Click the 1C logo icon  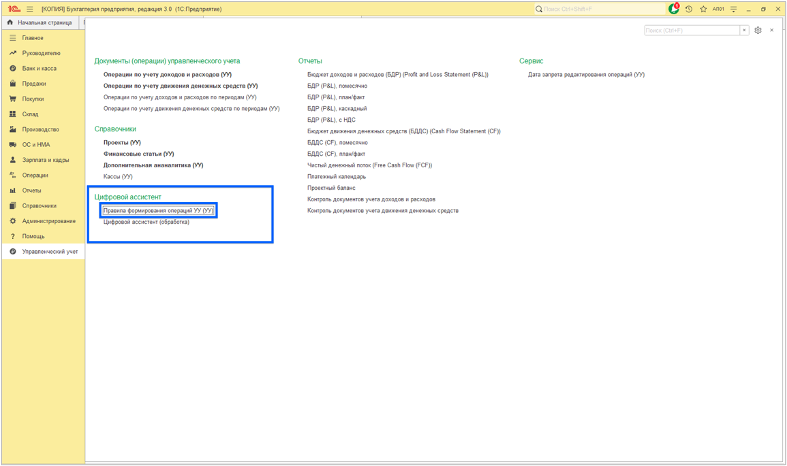(14, 9)
